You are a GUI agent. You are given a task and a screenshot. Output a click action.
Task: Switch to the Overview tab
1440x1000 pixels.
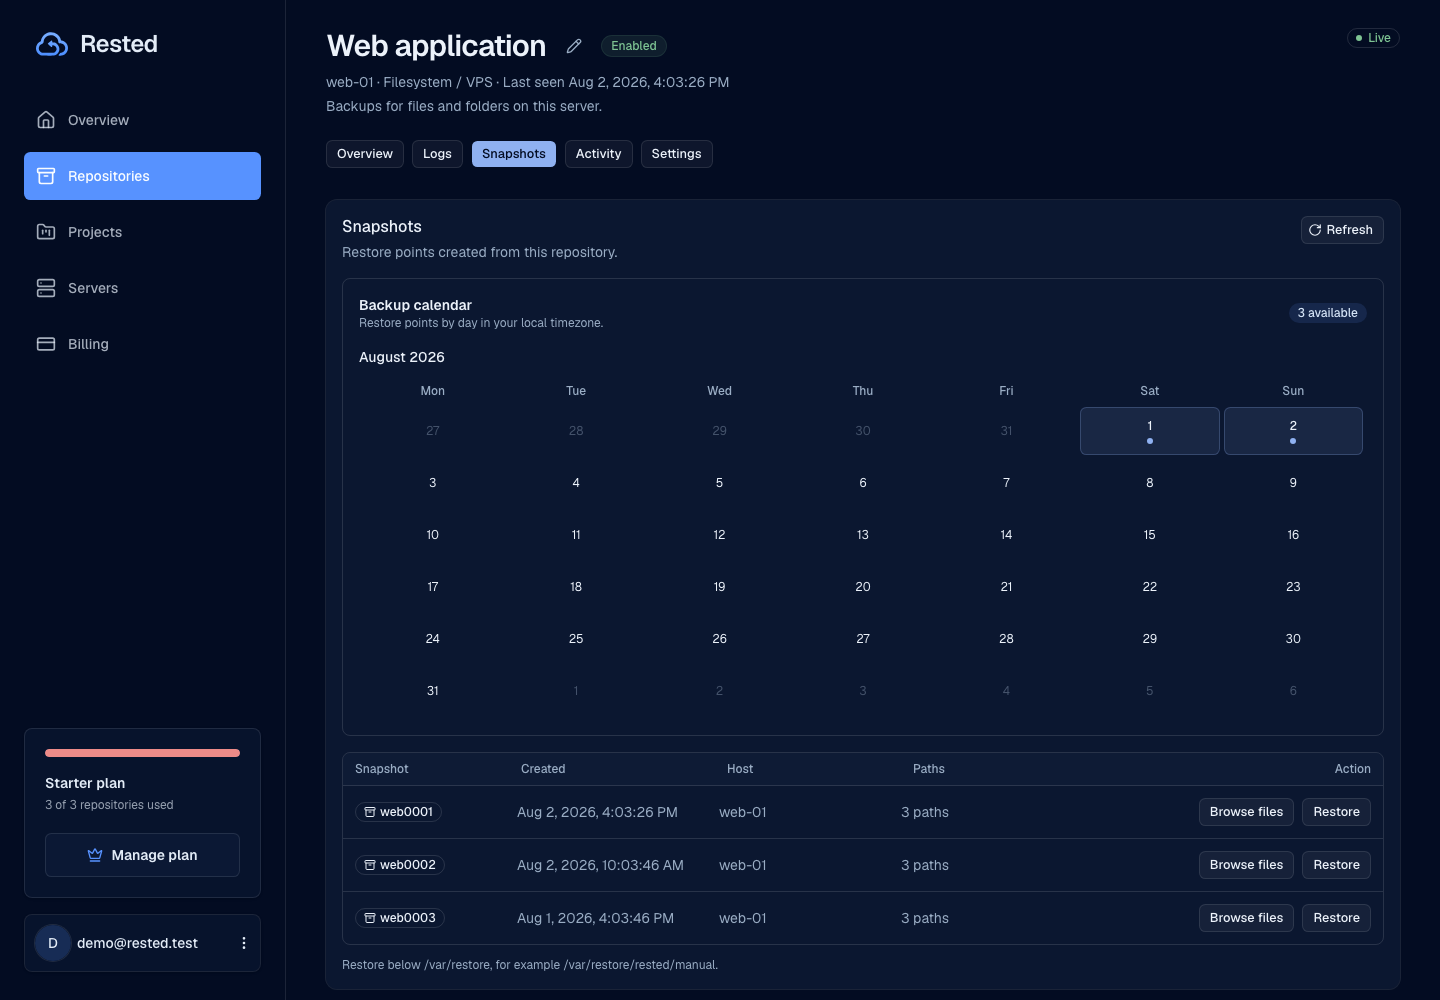(365, 154)
